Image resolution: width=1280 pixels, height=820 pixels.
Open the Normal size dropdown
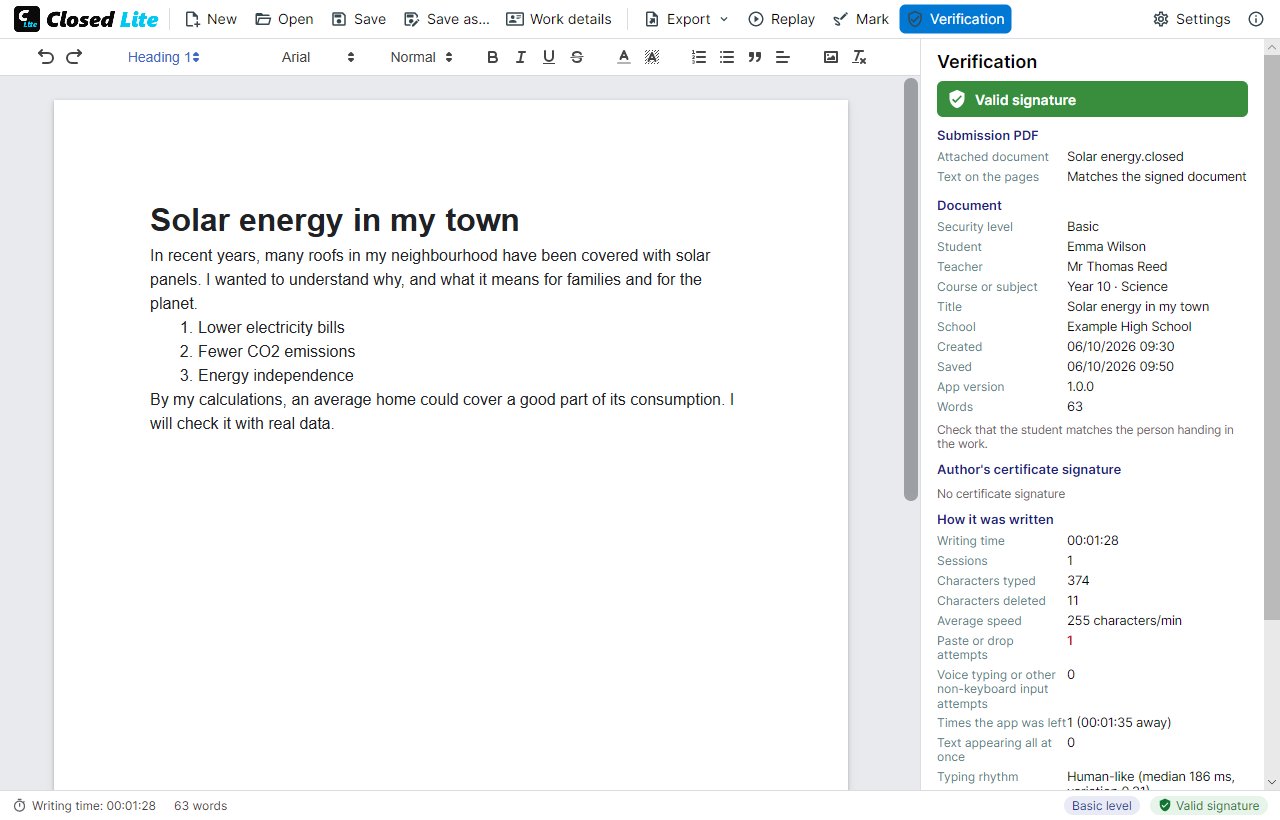pos(422,57)
